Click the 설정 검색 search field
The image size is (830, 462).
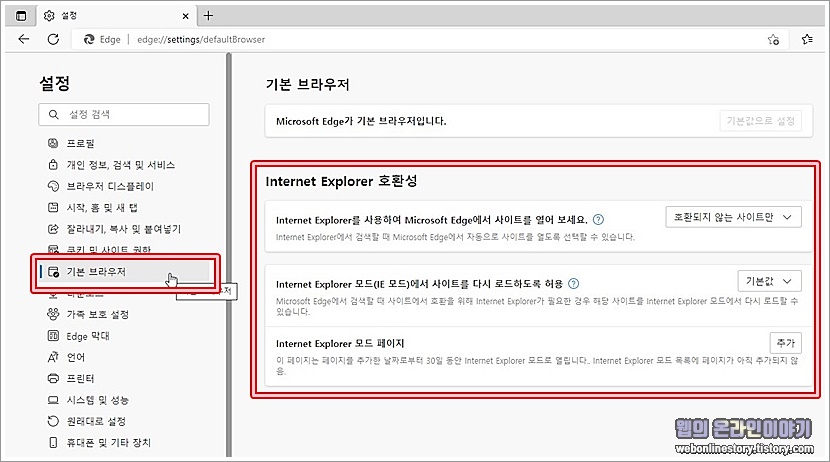point(124,114)
